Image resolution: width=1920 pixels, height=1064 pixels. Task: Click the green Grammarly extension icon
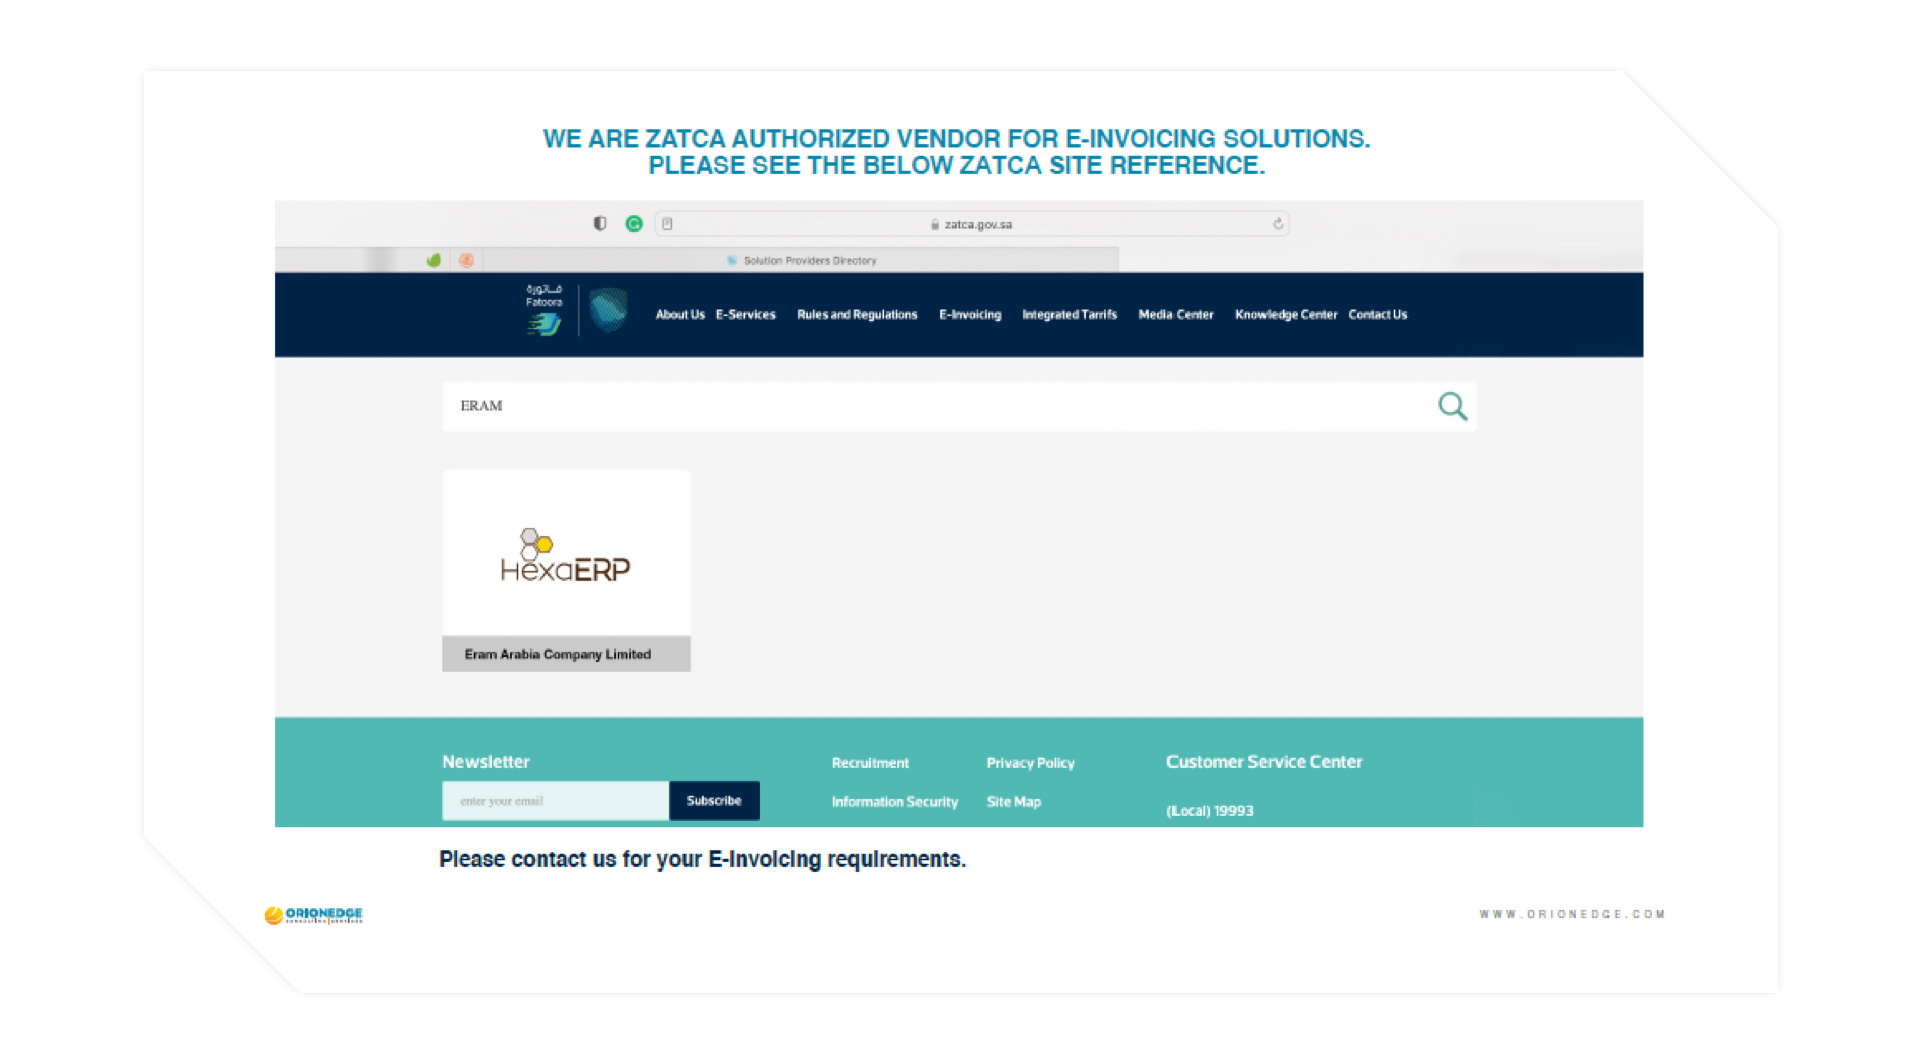634,224
